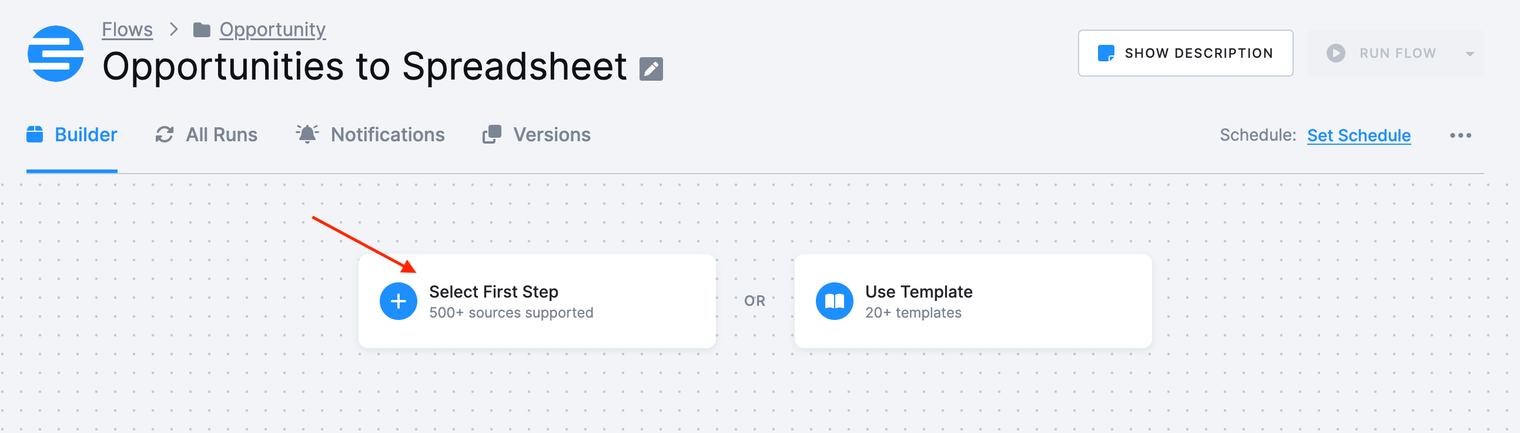Click the book icon on Use Template card
The width and height of the screenshot is (1520, 433).
coord(834,301)
